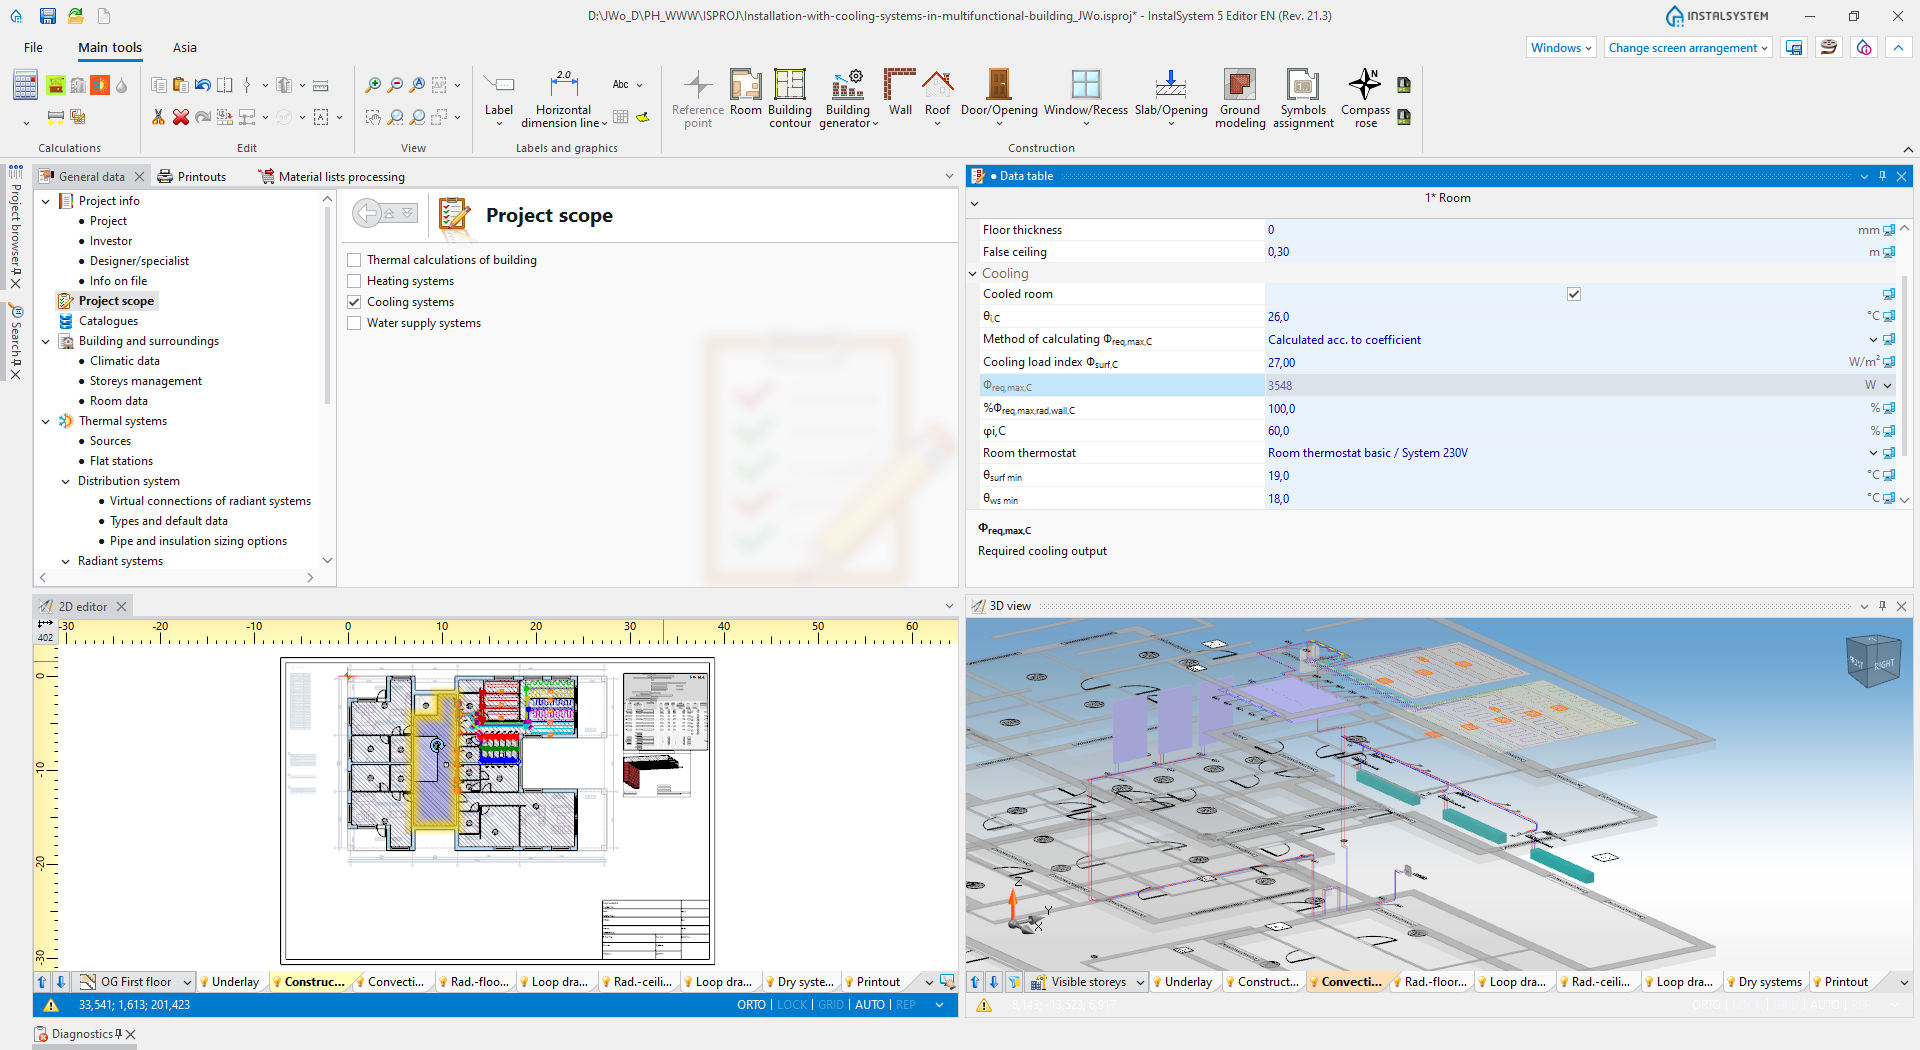Enable Water supply systems checkbox
The height and width of the screenshot is (1050, 1920).
(x=354, y=323)
